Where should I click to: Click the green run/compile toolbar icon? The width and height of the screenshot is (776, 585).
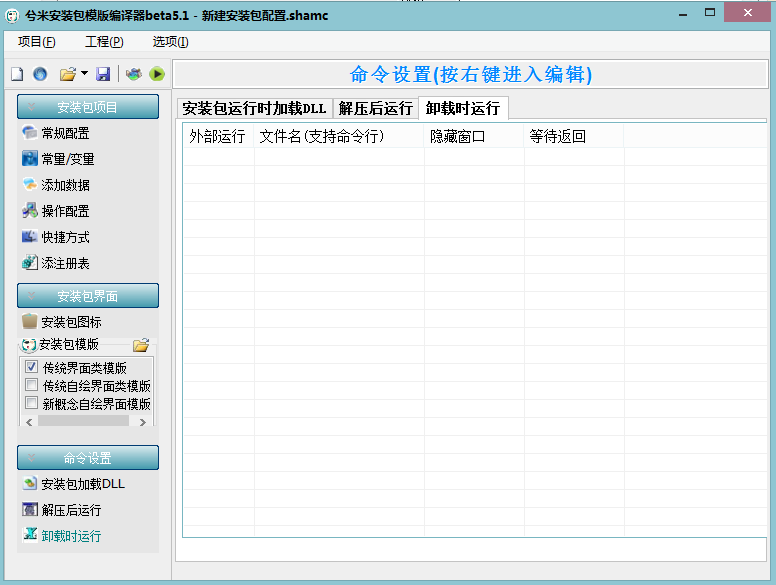coord(157,74)
